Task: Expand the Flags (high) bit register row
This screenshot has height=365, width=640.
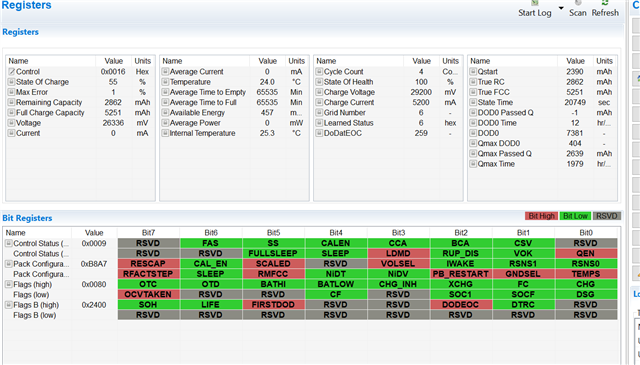Action: point(9,284)
